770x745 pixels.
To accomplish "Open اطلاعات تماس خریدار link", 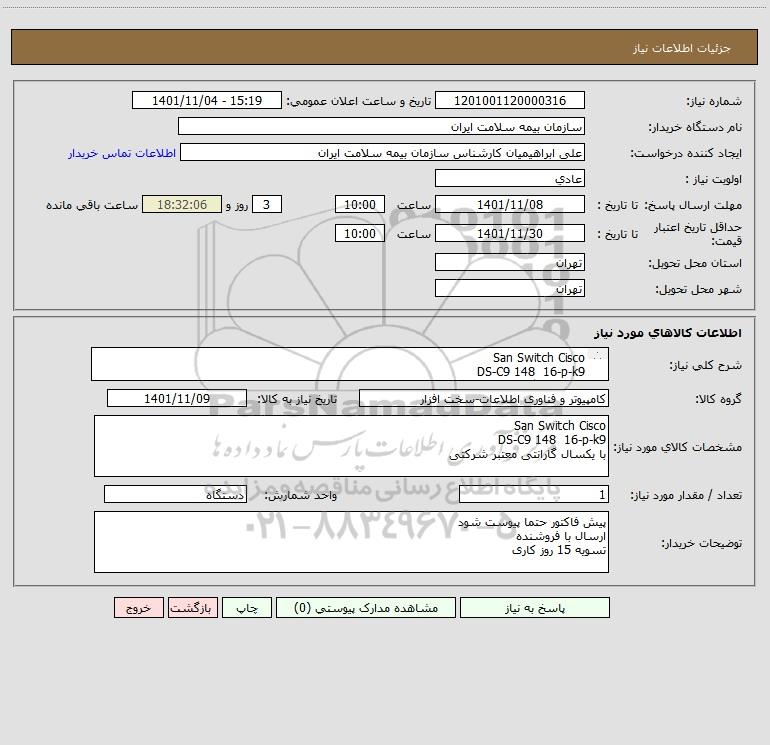I will point(122,153).
